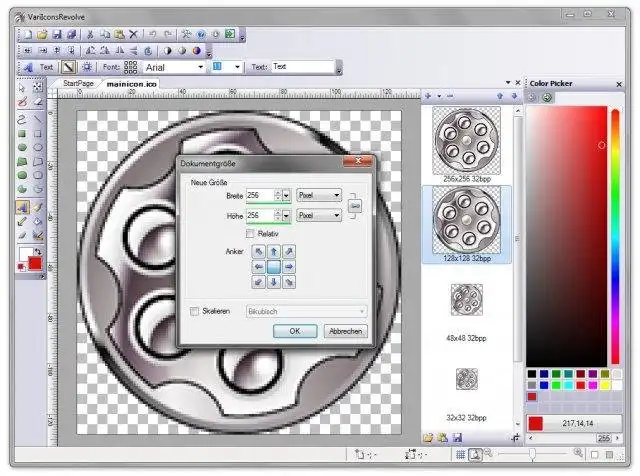Open the Höhe value dropdown arrow

(287, 215)
